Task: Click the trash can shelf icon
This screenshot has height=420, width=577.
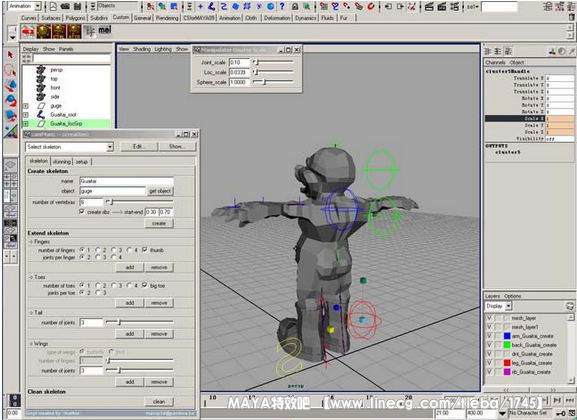Action: click(x=571, y=17)
